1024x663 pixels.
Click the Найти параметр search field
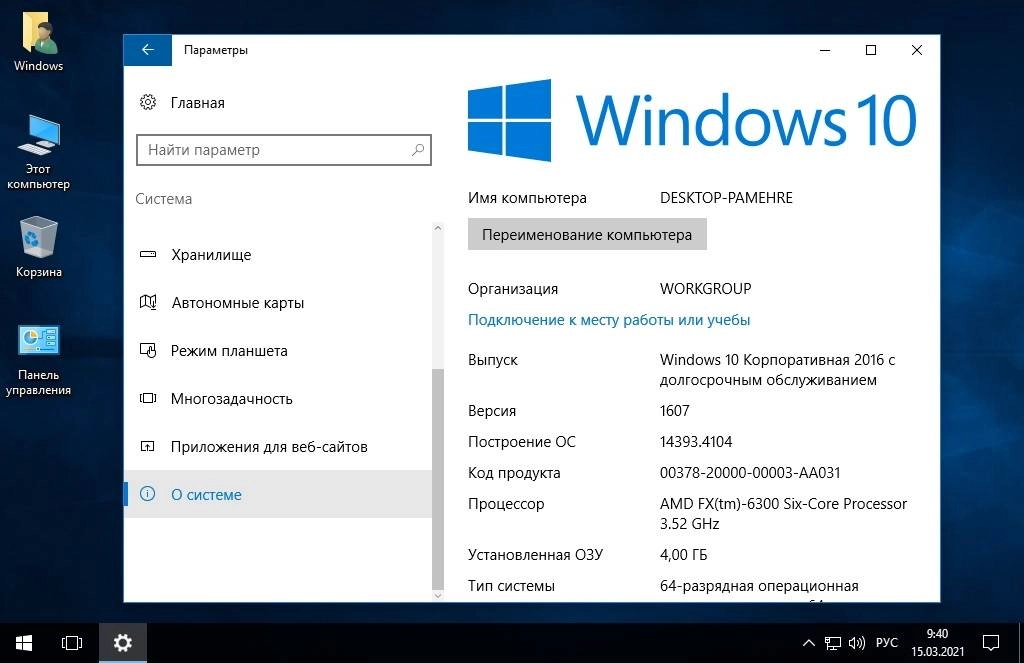[x=283, y=150]
